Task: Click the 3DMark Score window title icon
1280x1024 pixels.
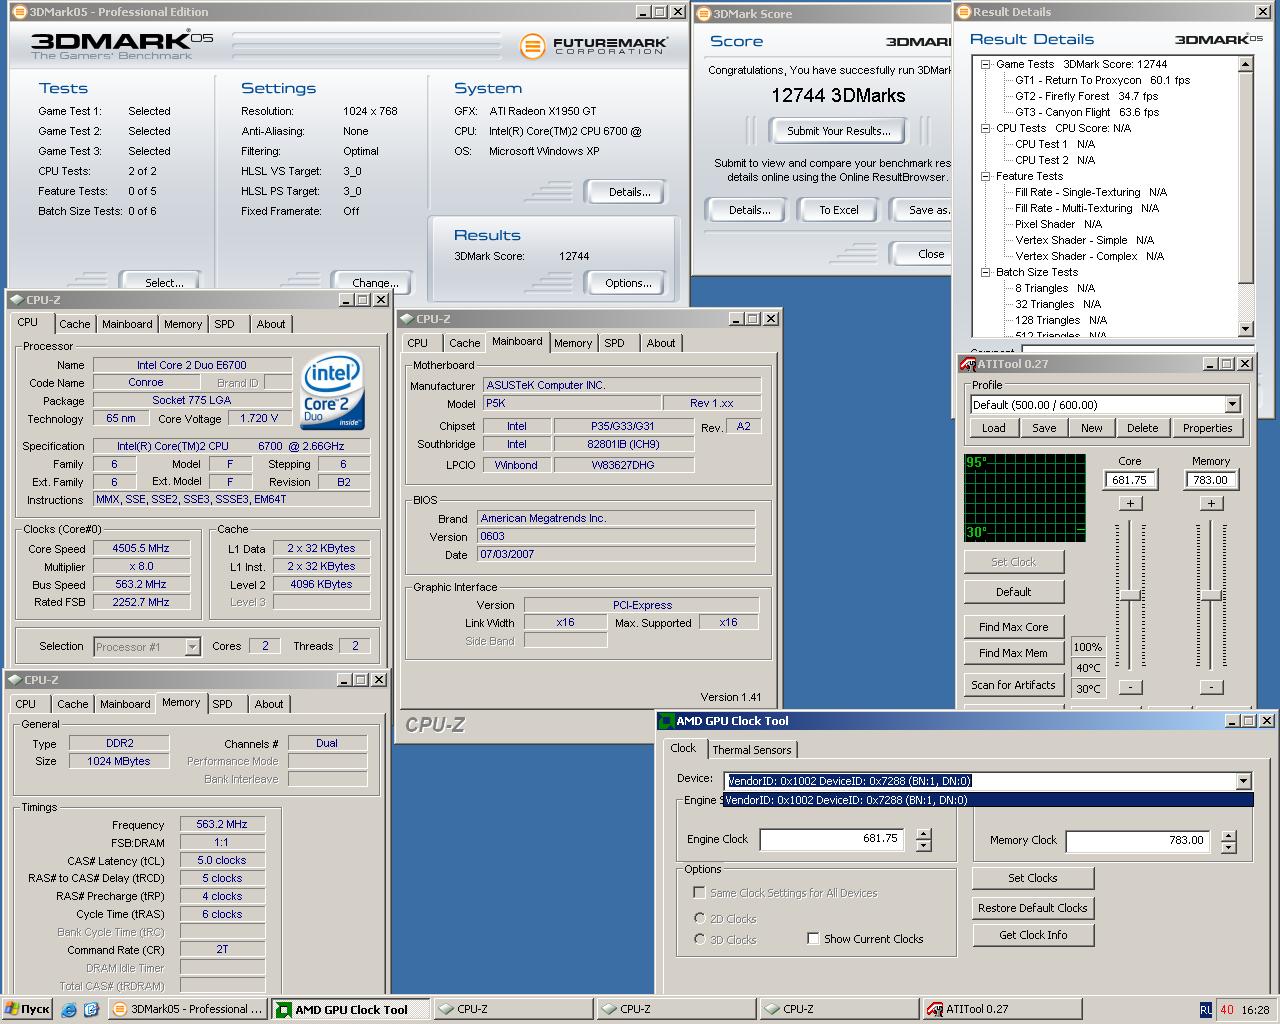Action: pos(703,14)
